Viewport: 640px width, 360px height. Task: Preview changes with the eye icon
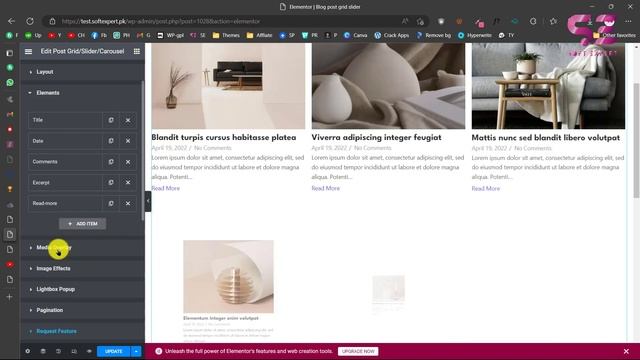click(x=89, y=351)
